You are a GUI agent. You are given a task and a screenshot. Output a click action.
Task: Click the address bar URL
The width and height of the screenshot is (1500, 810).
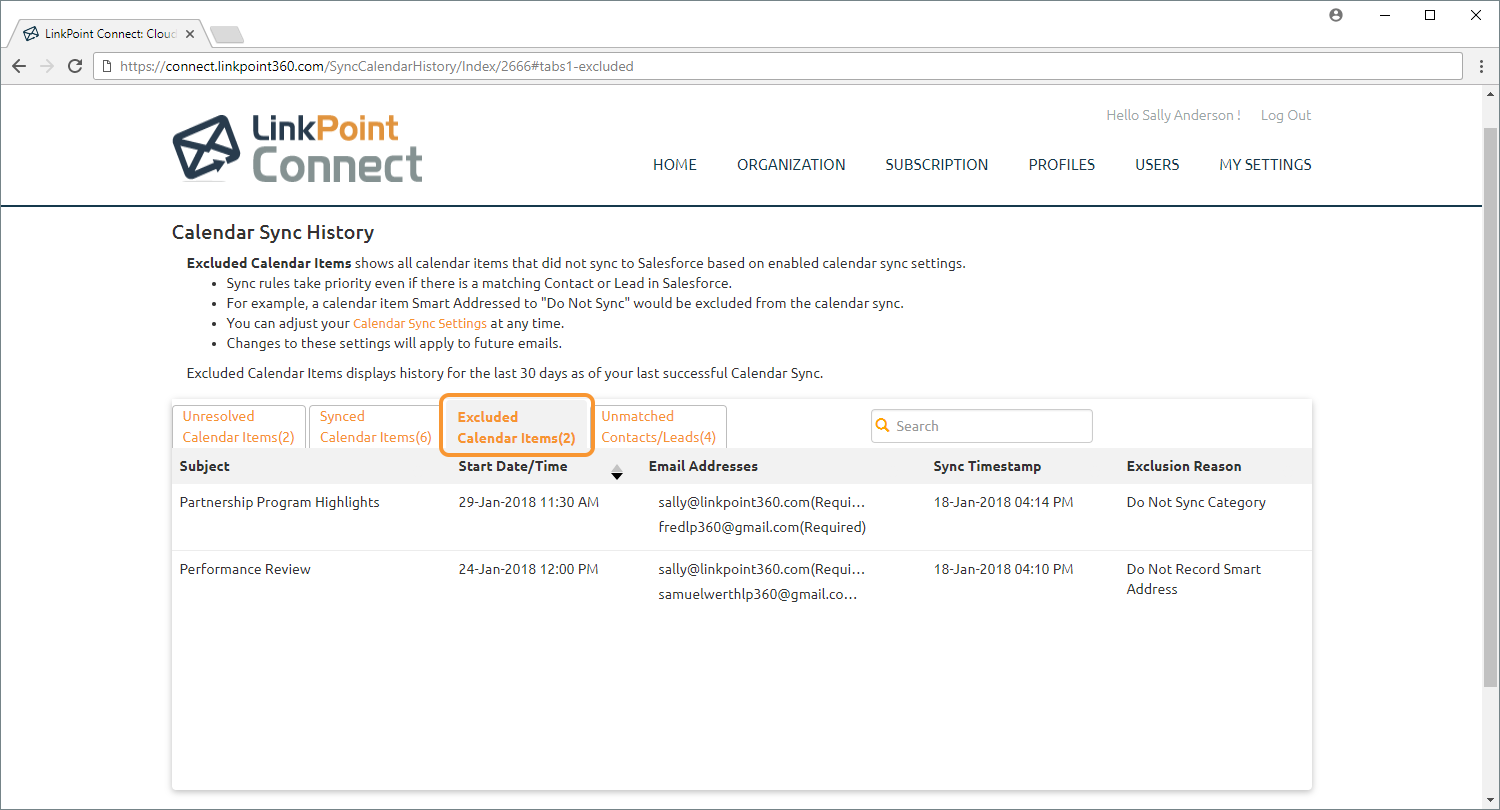tap(376, 67)
